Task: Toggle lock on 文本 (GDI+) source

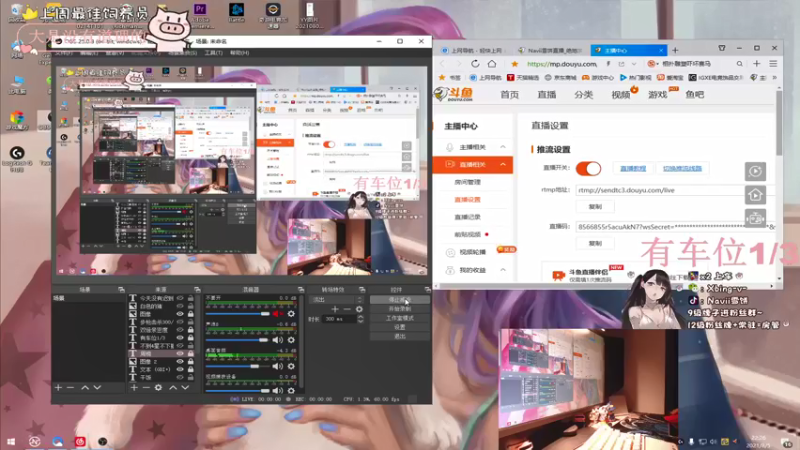Action: pos(190,369)
